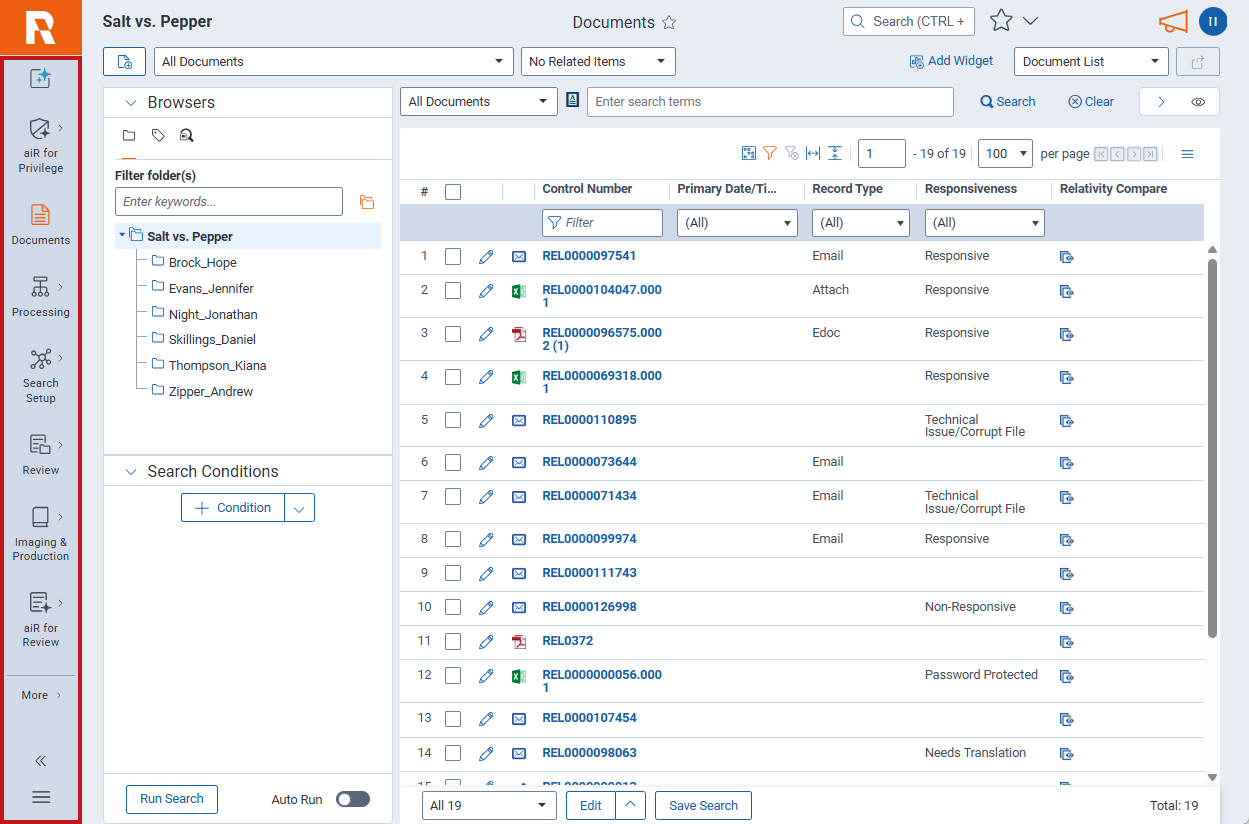The height and width of the screenshot is (824, 1249).
Task: Toggle the Auto Run switch
Action: [353, 799]
